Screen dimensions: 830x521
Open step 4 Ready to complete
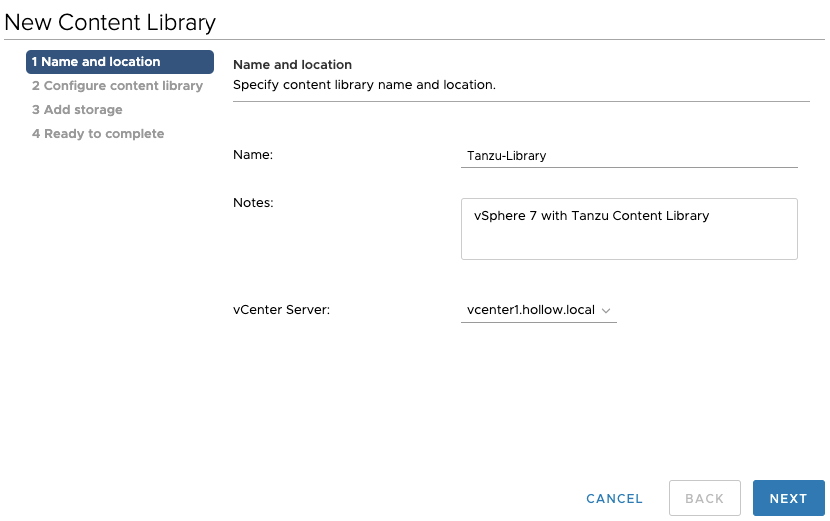point(98,134)
